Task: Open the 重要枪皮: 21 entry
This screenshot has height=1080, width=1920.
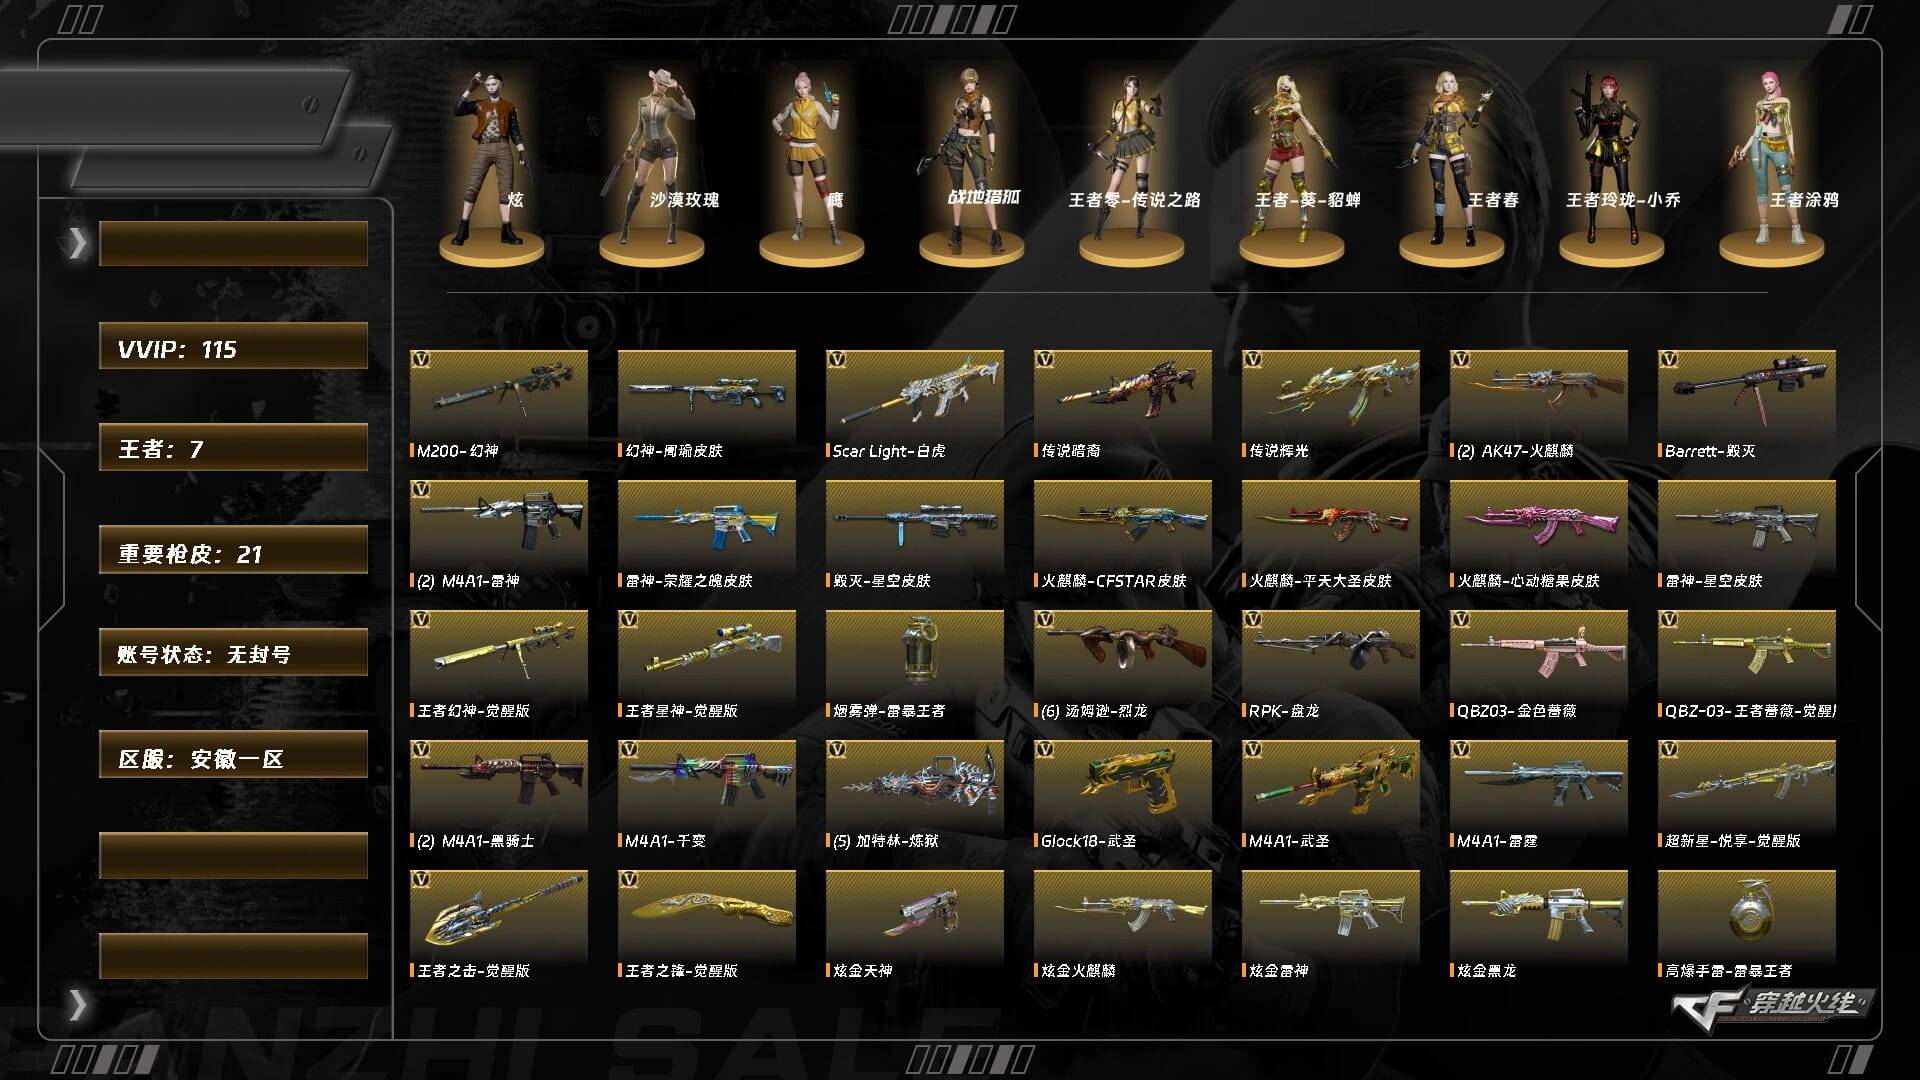Action: 233,550
